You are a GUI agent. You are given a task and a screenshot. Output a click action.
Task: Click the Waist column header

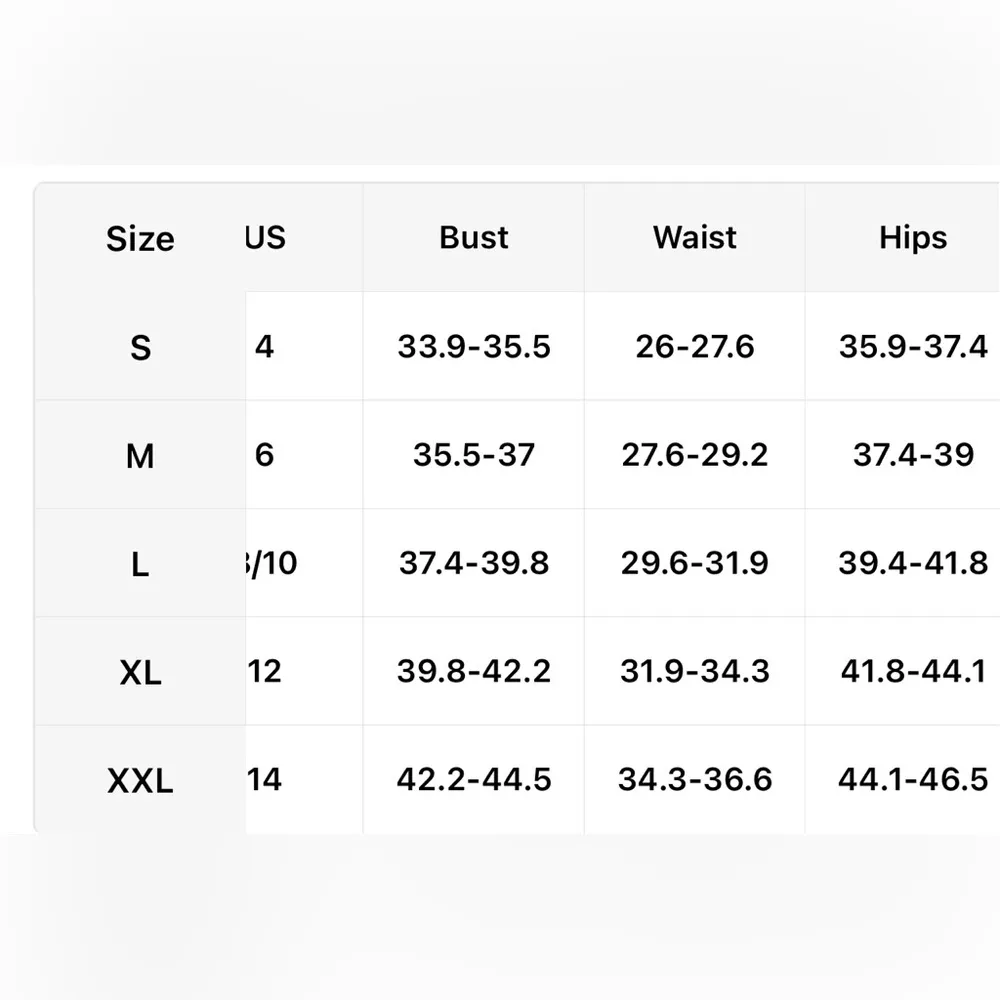click(x=695, y=238)
